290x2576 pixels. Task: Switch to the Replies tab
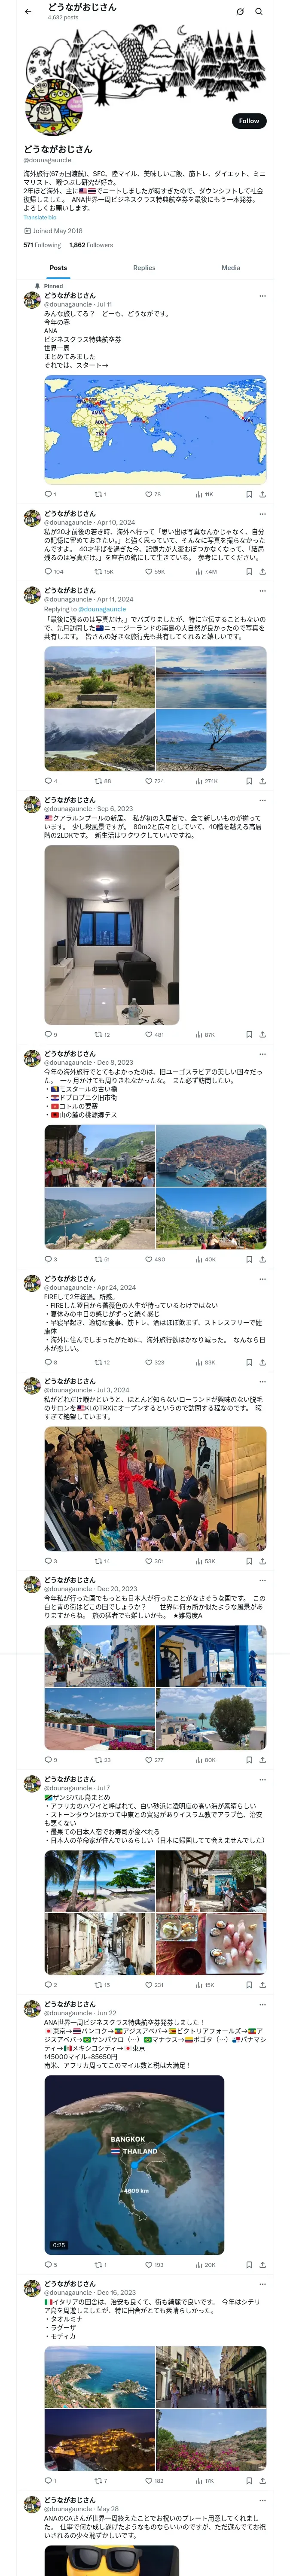click(144, 268)
